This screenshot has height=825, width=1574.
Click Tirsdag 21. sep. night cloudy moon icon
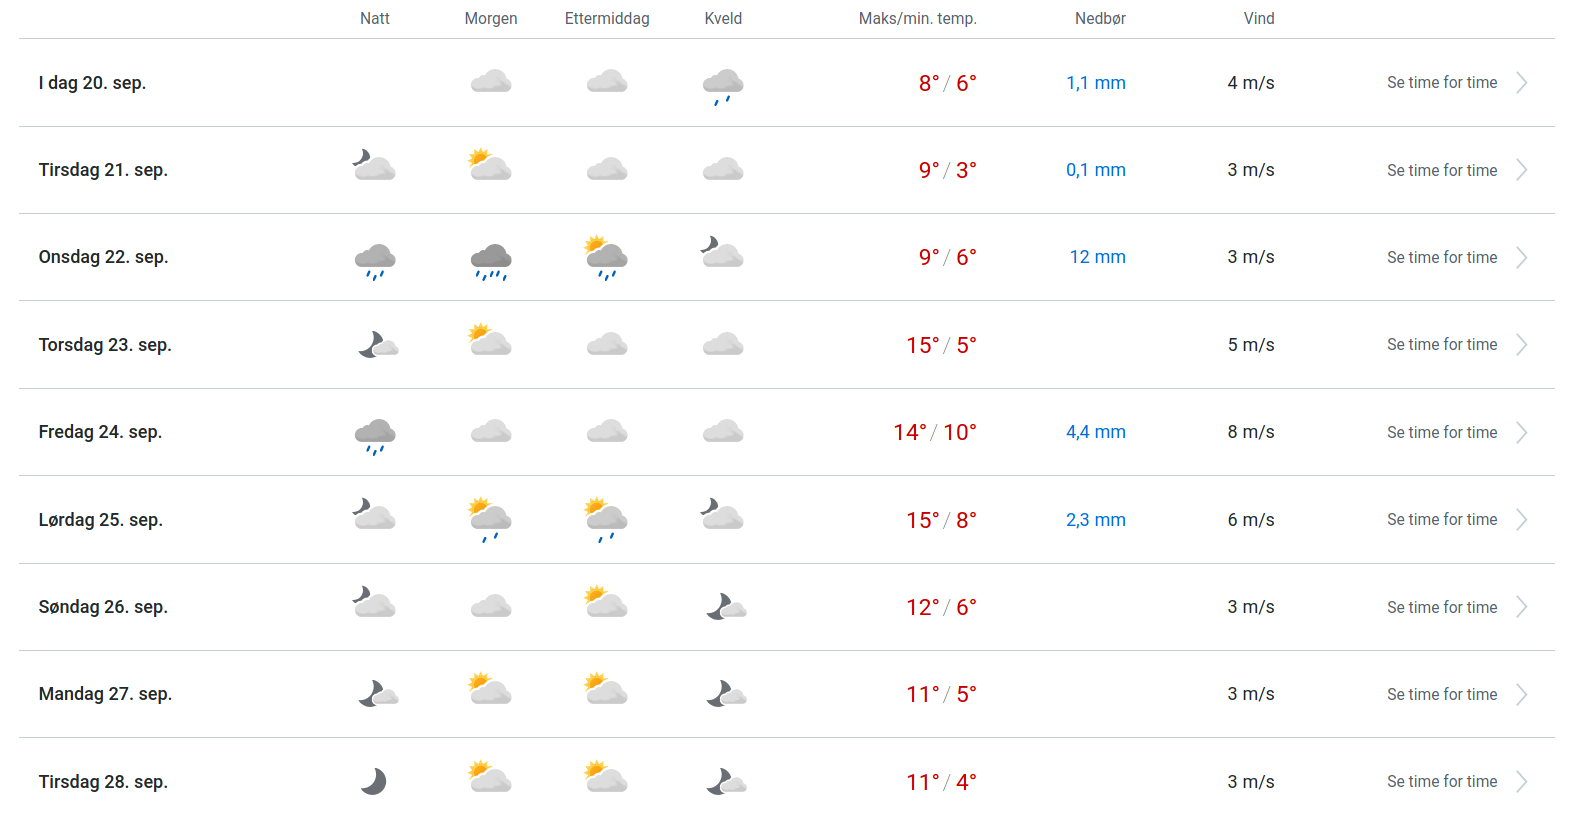[x=374, y=165]
